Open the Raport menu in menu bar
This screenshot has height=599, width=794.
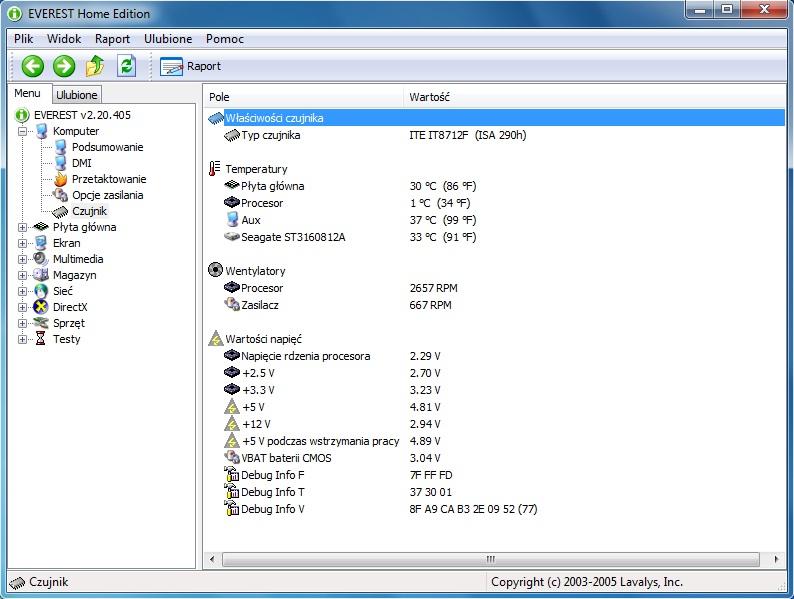(112, 39)
